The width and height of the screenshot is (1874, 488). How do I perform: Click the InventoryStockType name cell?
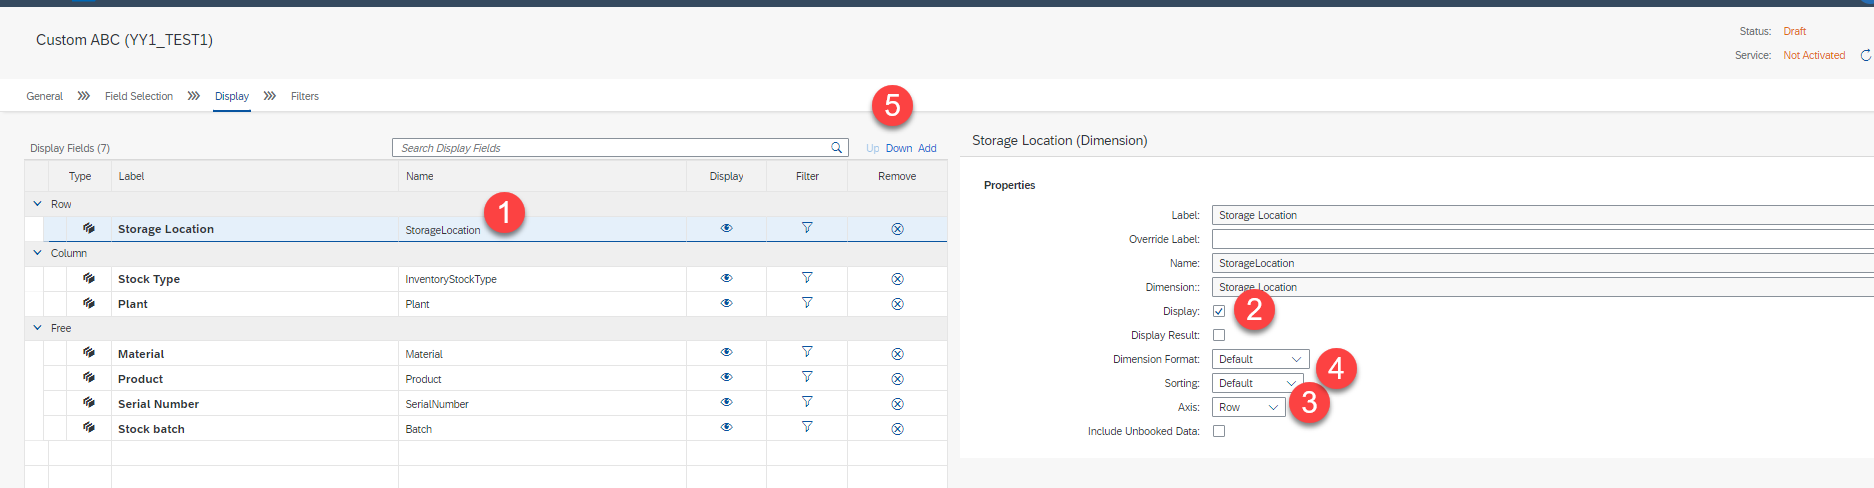[x=451, y=279]
